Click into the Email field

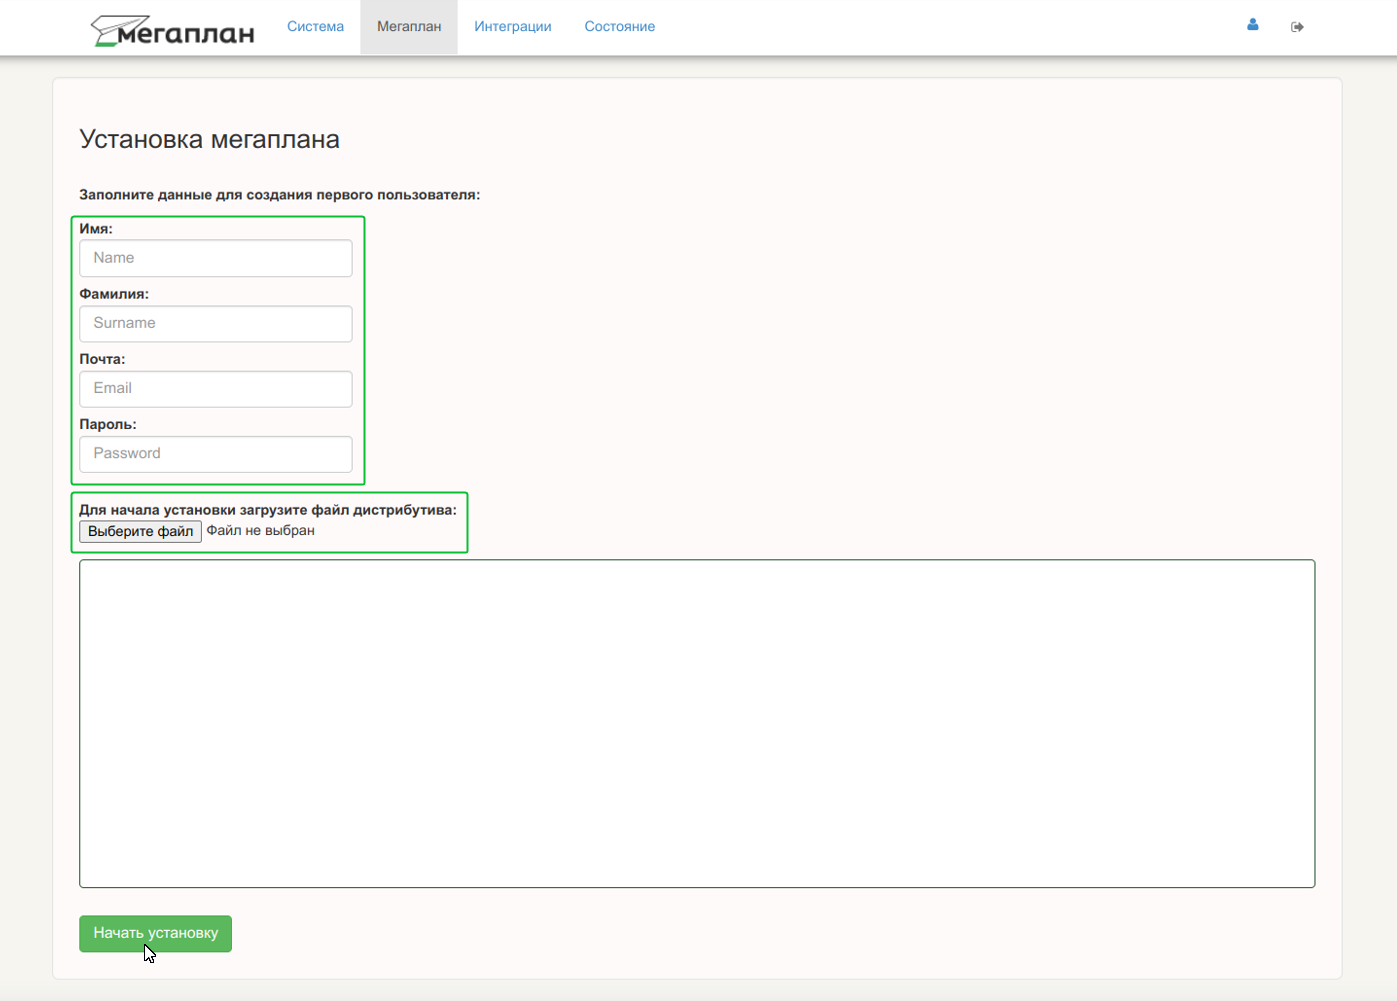coord(216,388)
